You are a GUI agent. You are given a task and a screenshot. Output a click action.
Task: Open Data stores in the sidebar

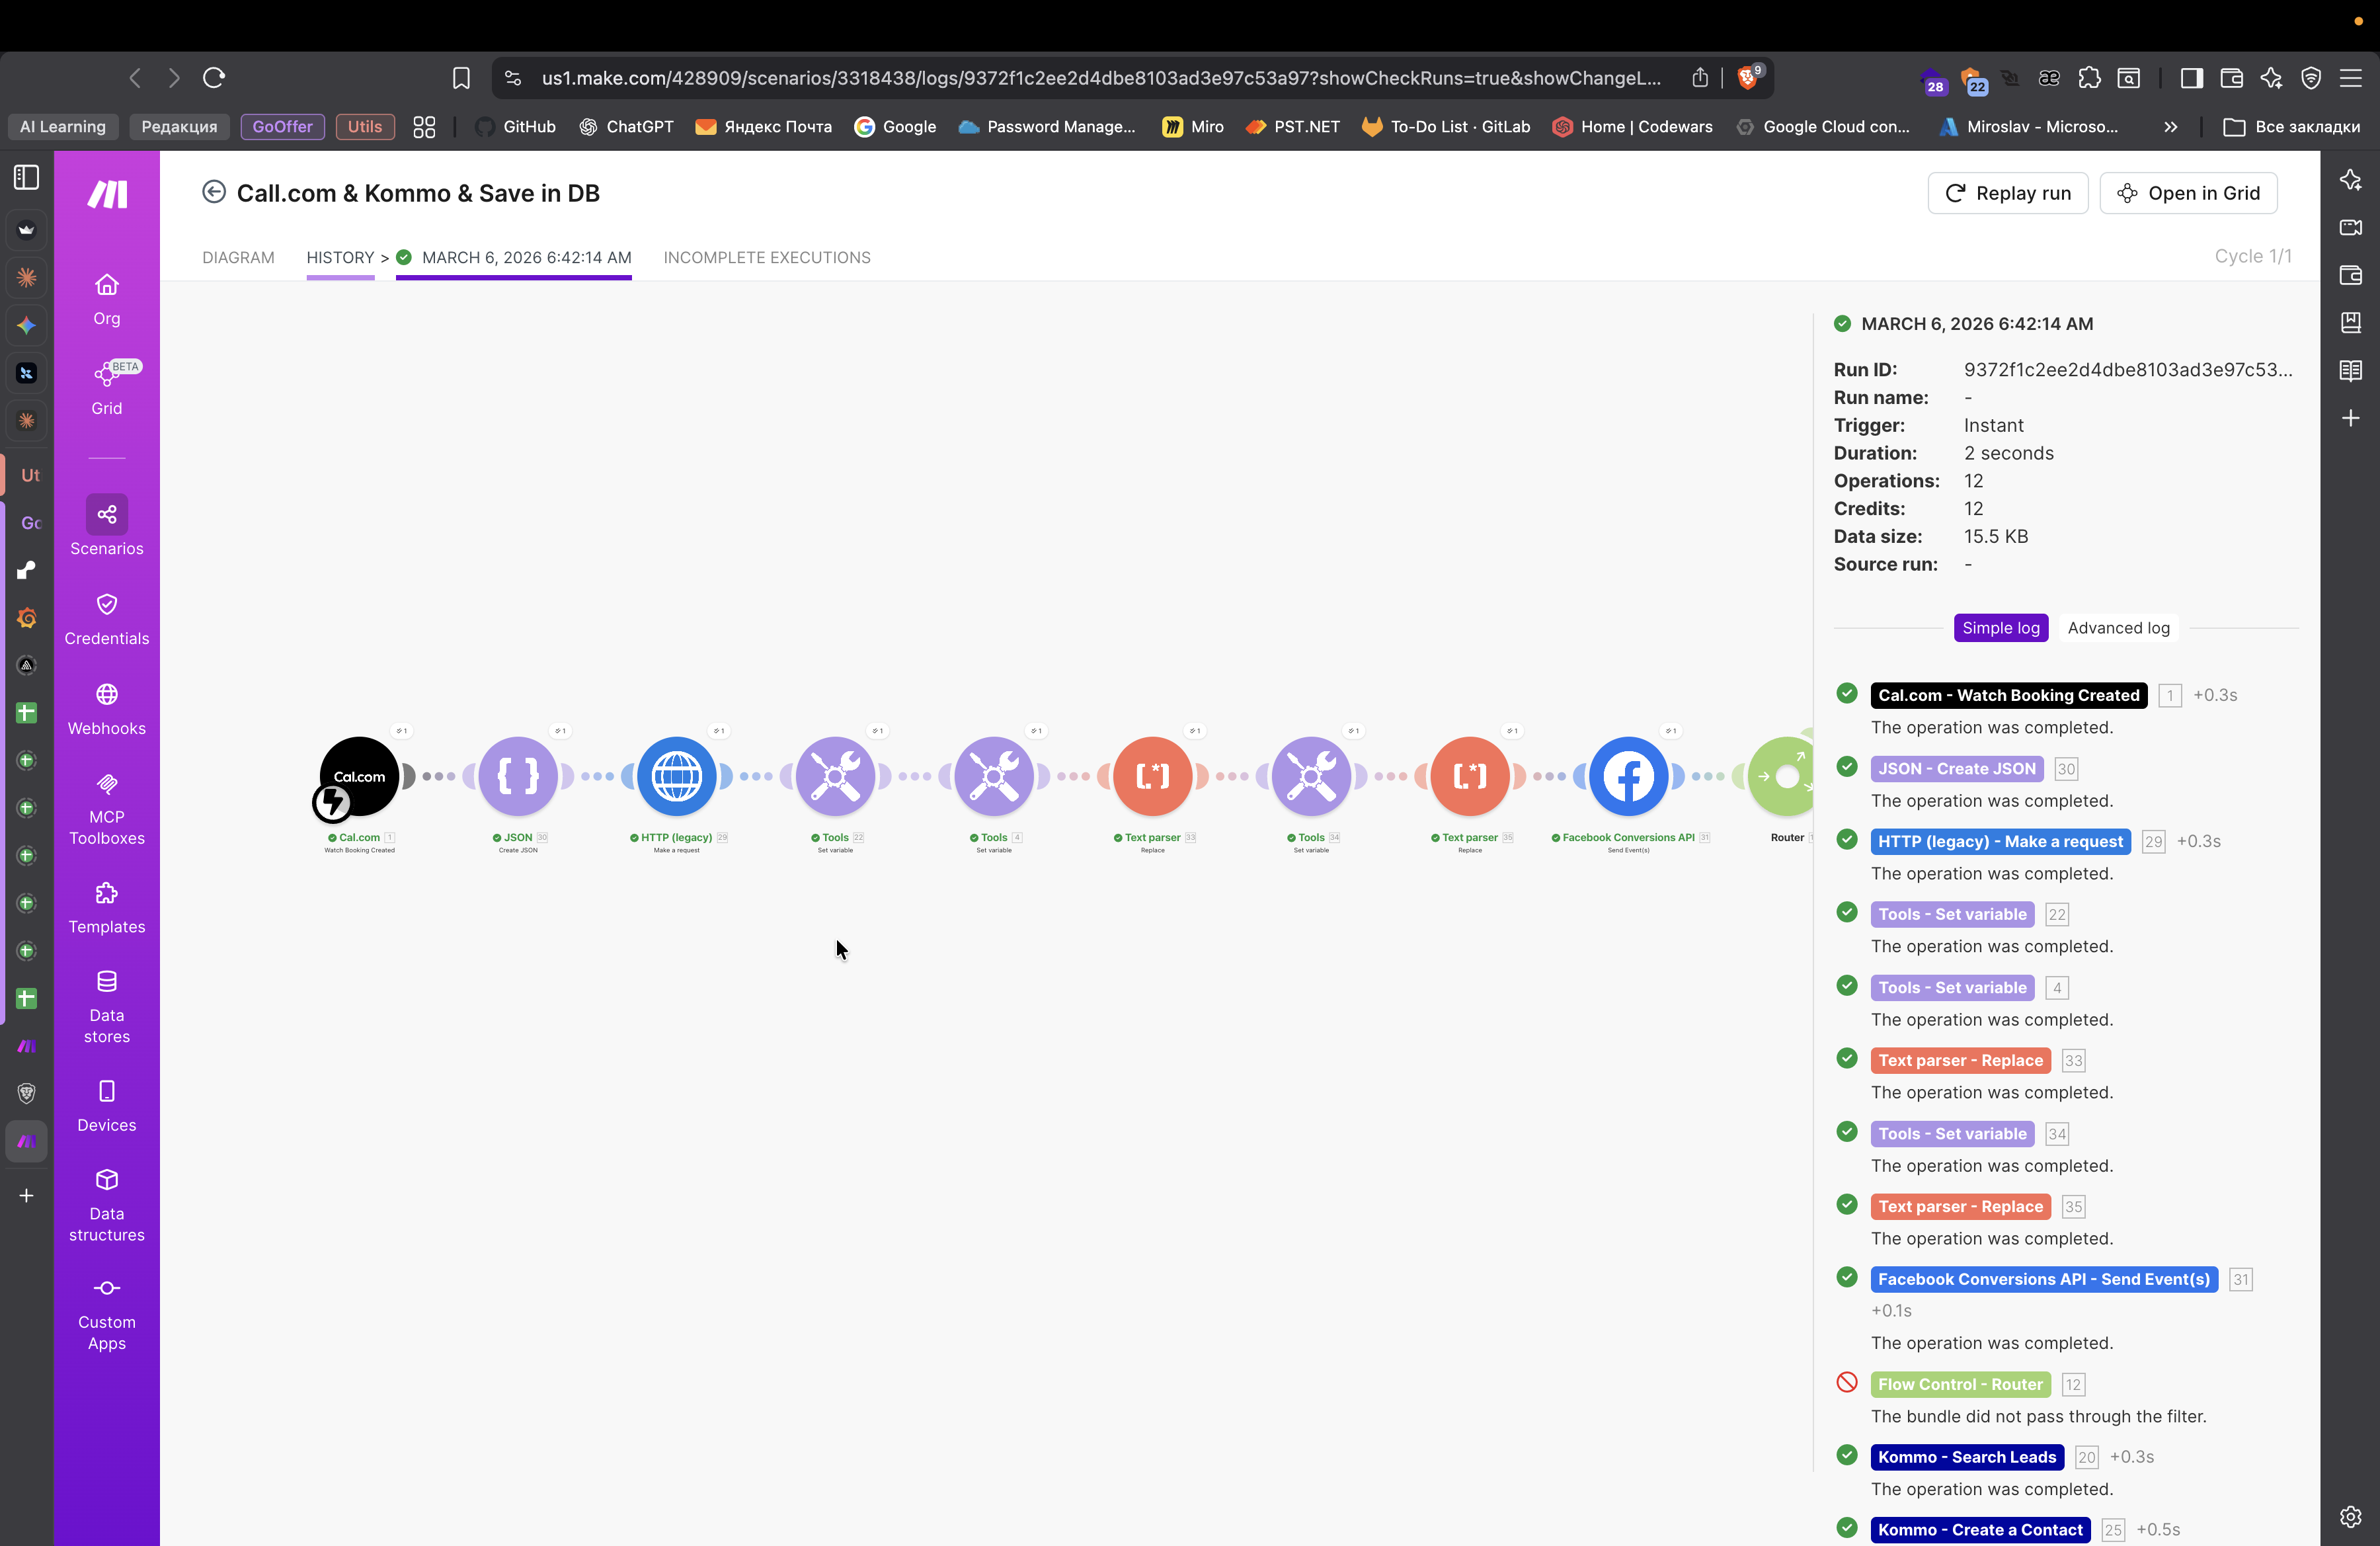(x=106, y=1006)
